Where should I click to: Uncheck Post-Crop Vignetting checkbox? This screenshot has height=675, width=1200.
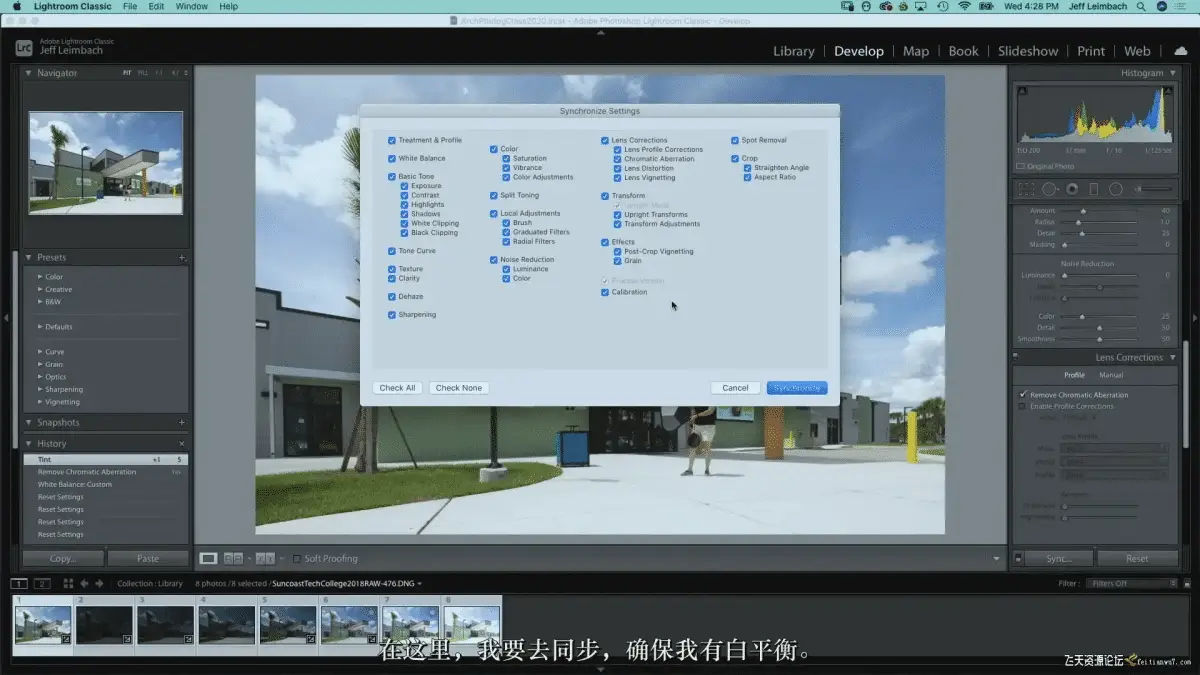pos(618,251)
